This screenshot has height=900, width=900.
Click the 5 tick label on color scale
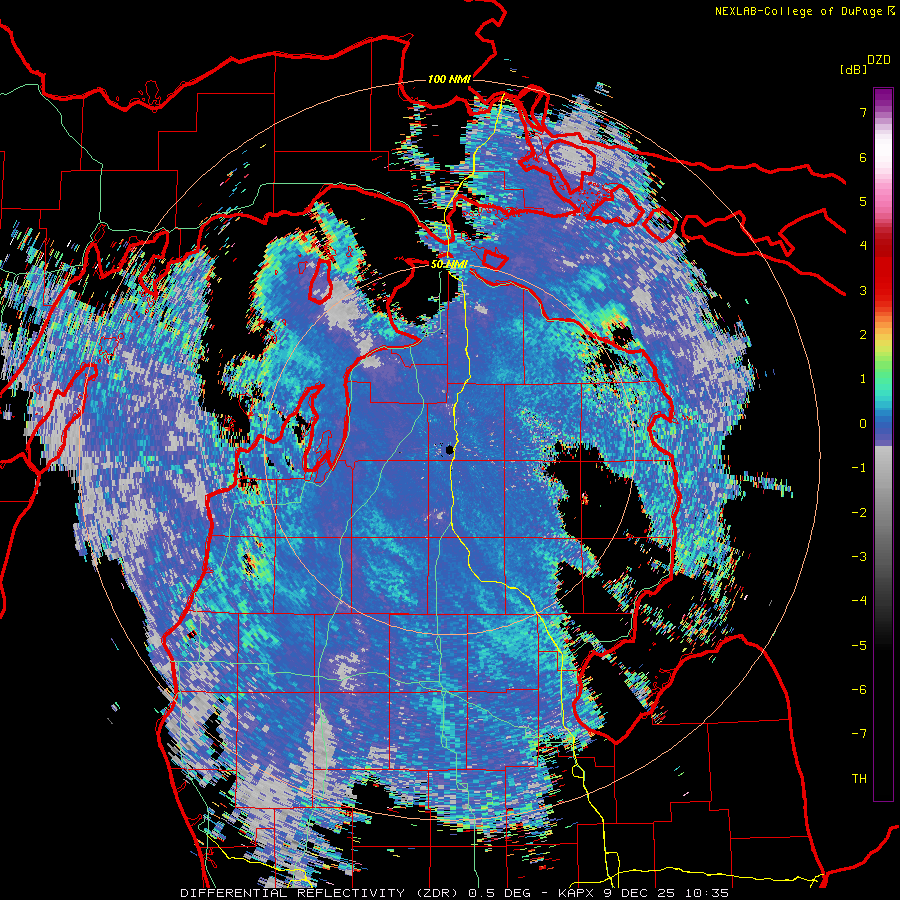coord(863,201)
